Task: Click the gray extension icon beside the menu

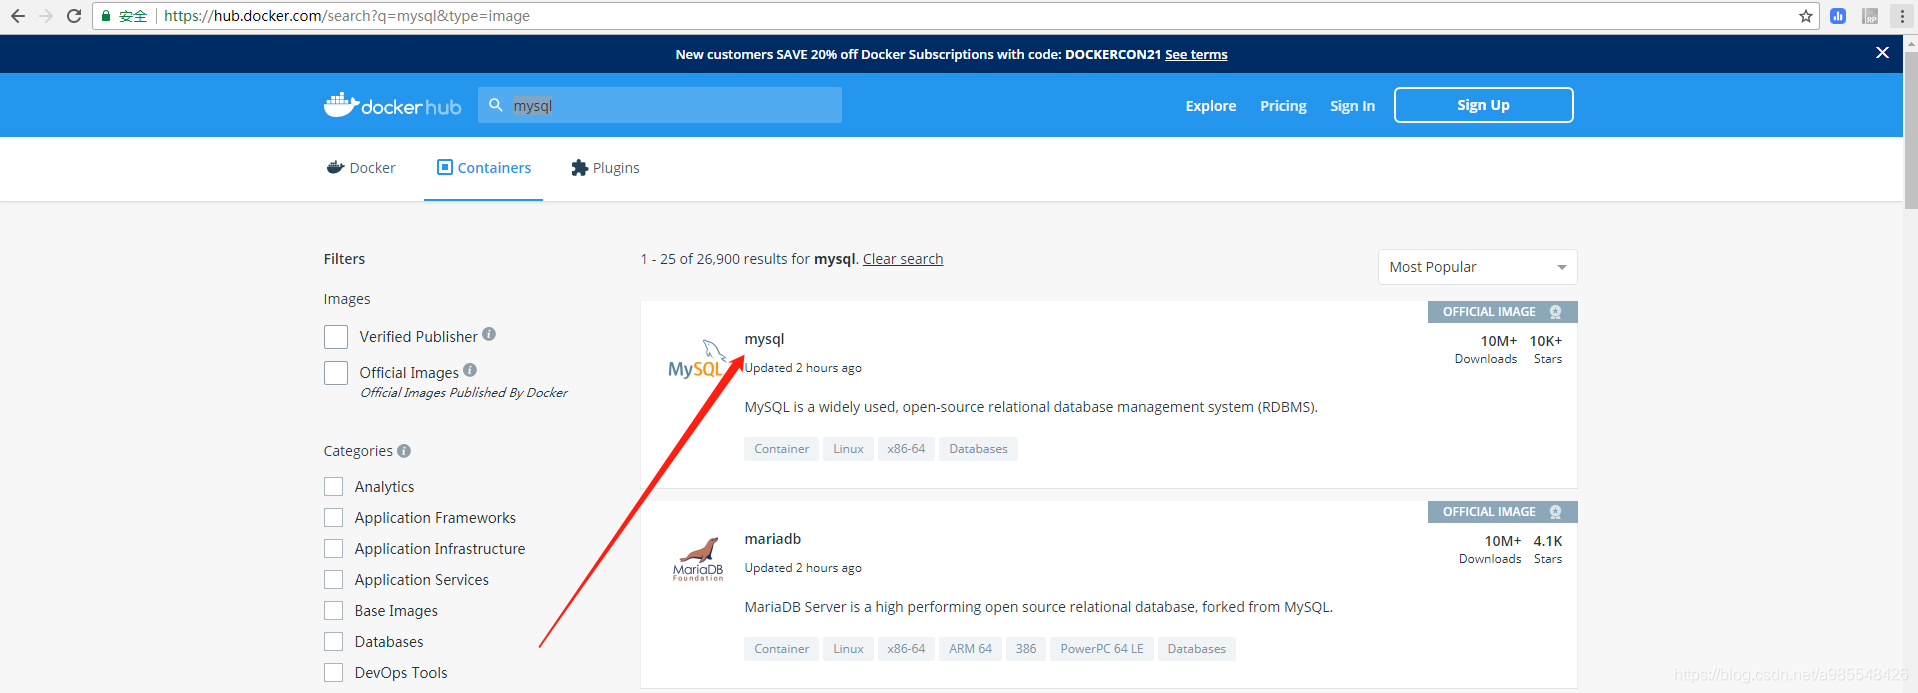Action: tap(1870, 16)
